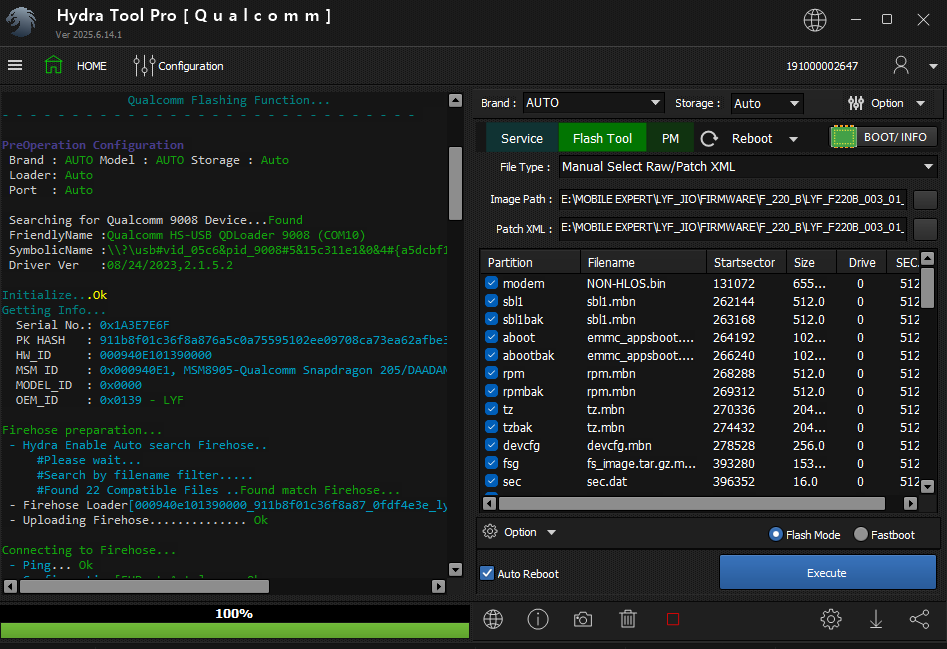Click in the Image Path field
The width and height of the screenshot is (947, 649).
(x=733, y=199)
